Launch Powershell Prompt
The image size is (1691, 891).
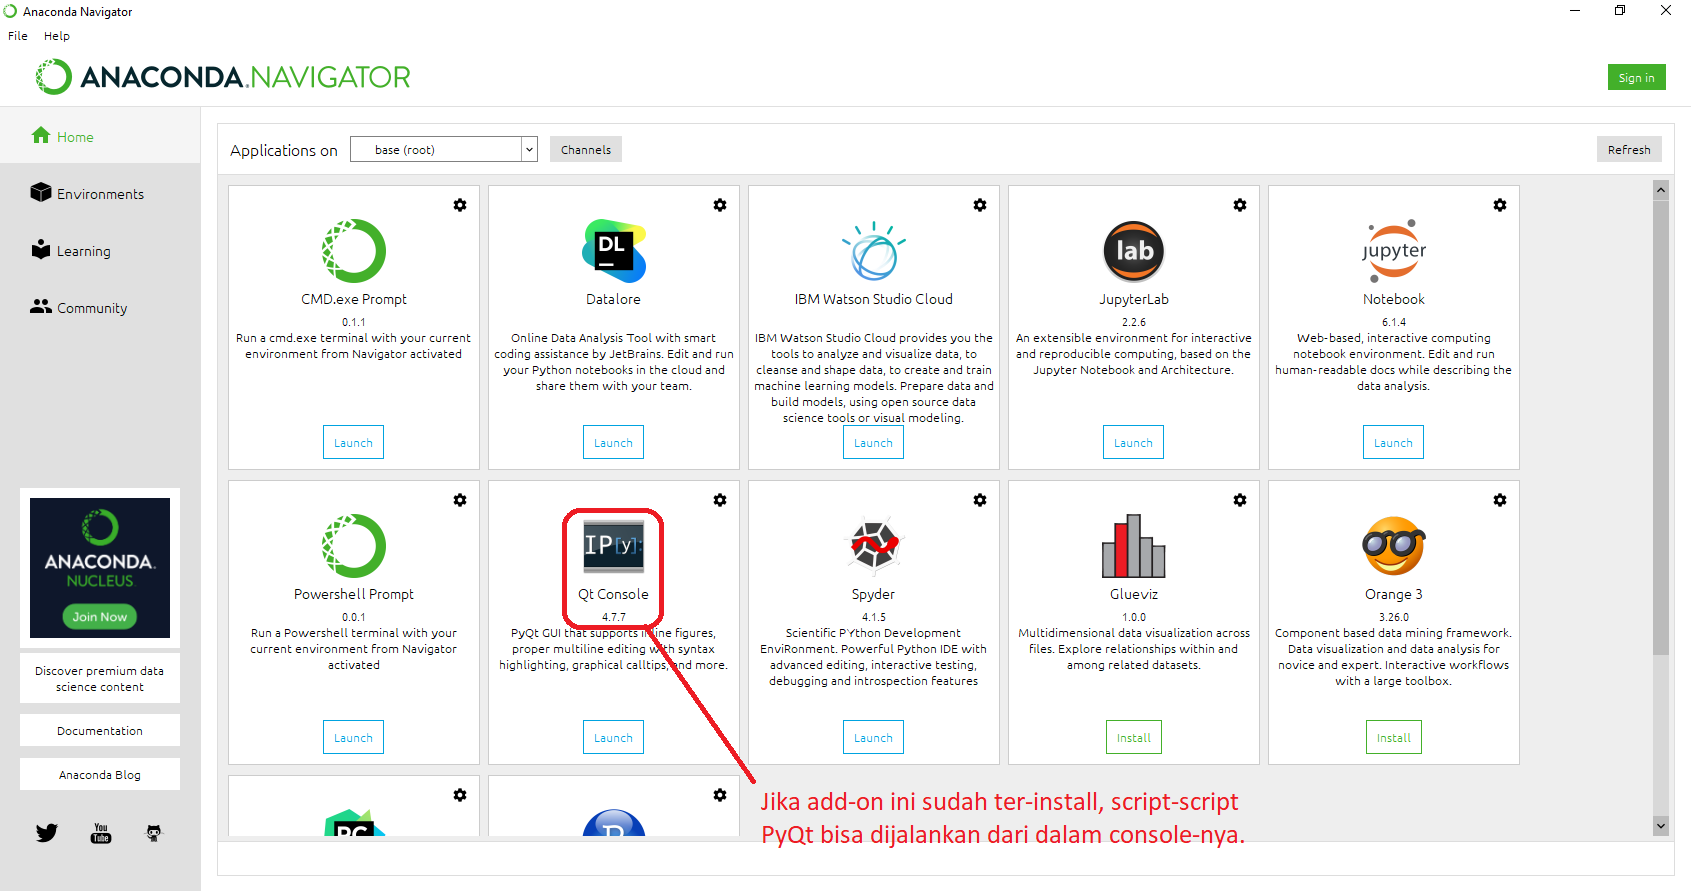pyautogui.click(x=353, y=737)
